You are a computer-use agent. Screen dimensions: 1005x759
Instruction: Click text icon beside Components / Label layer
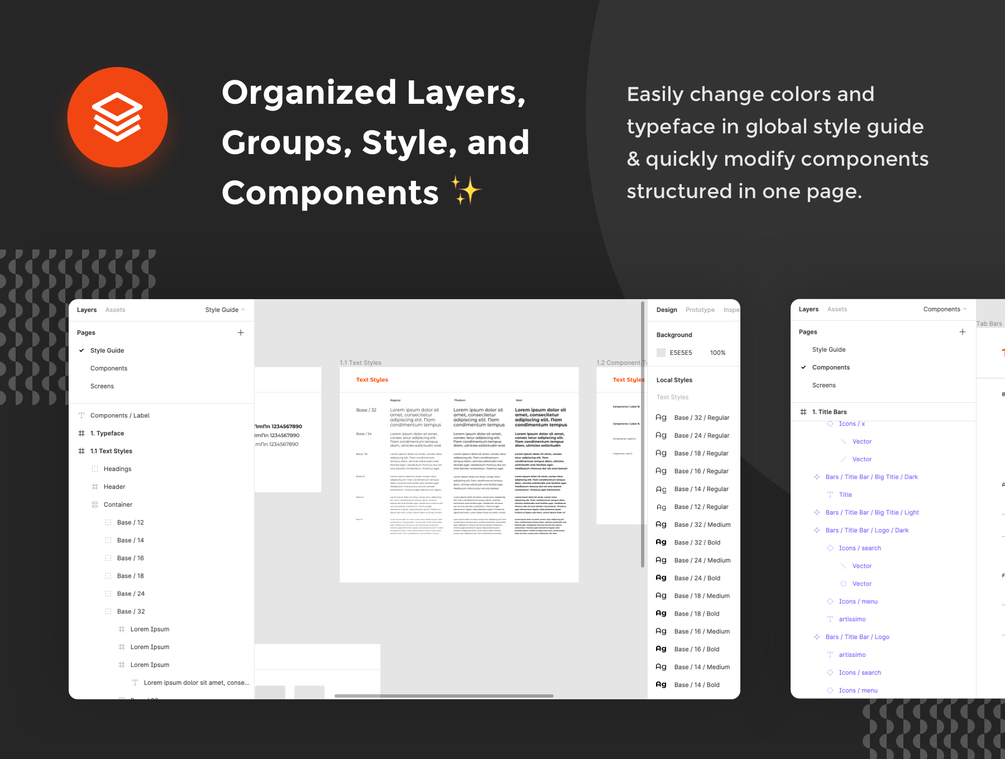tap(81, 415)
